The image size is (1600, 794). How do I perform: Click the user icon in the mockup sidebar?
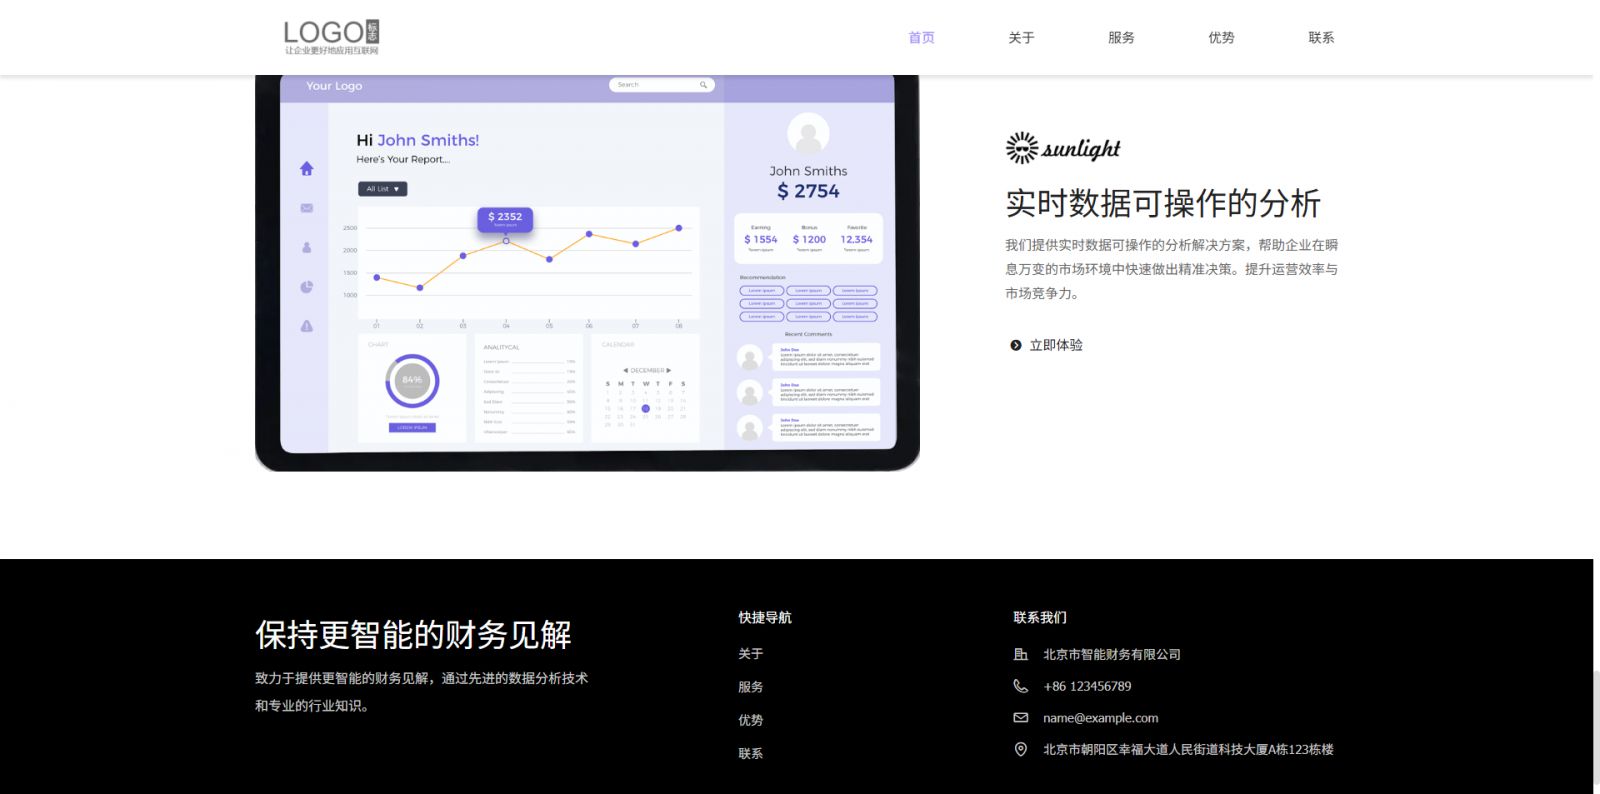pyautogui.click(x=307, y=247)
